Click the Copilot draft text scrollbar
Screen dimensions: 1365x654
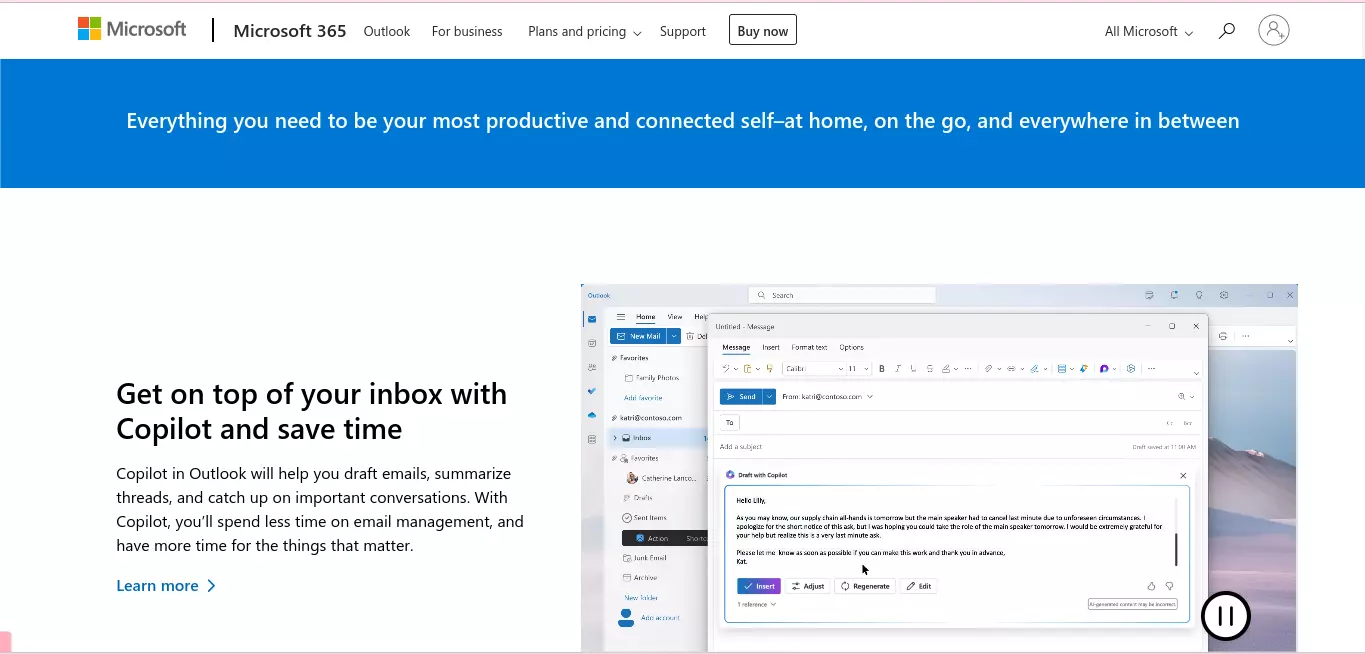pos(1176,550)
